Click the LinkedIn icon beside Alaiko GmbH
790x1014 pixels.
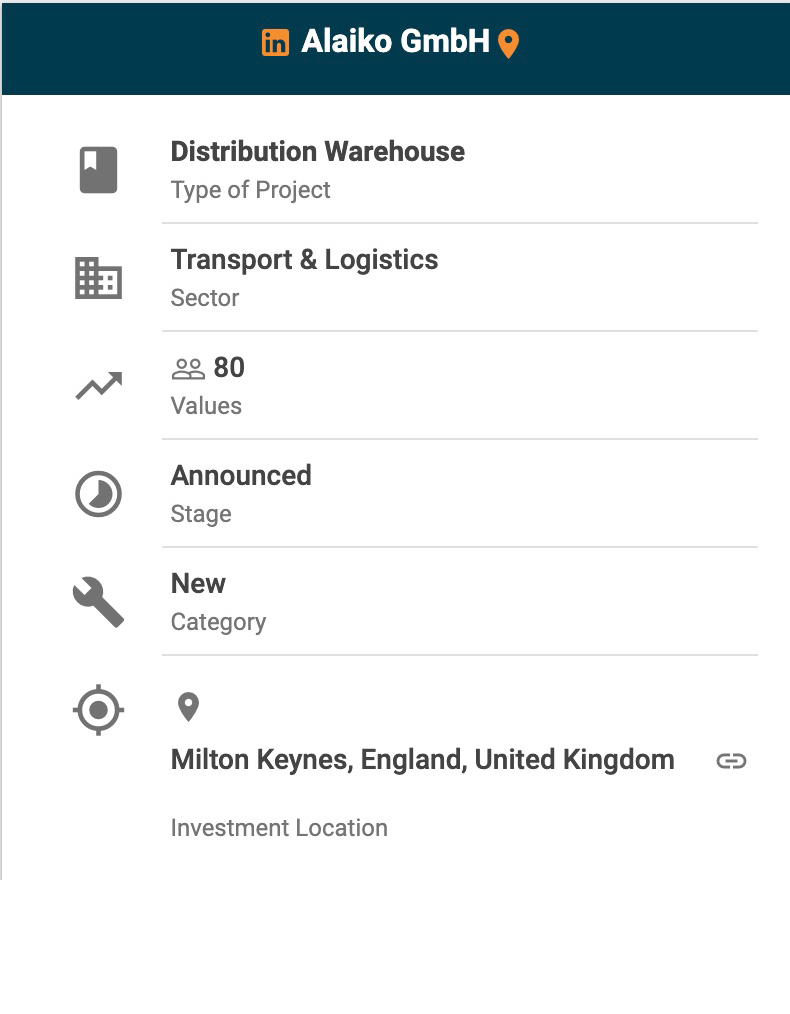tap(275, 42)
